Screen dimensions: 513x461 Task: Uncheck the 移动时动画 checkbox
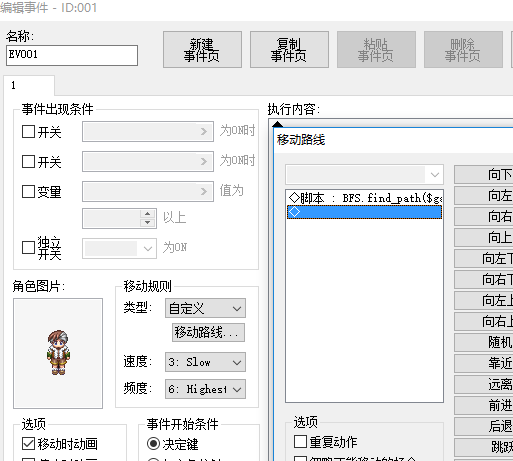click(x=28, y=444)
